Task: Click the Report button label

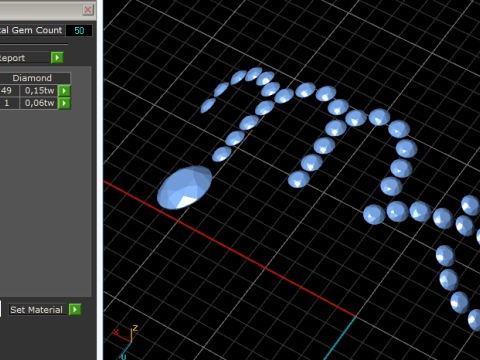Action: [24, 58]
